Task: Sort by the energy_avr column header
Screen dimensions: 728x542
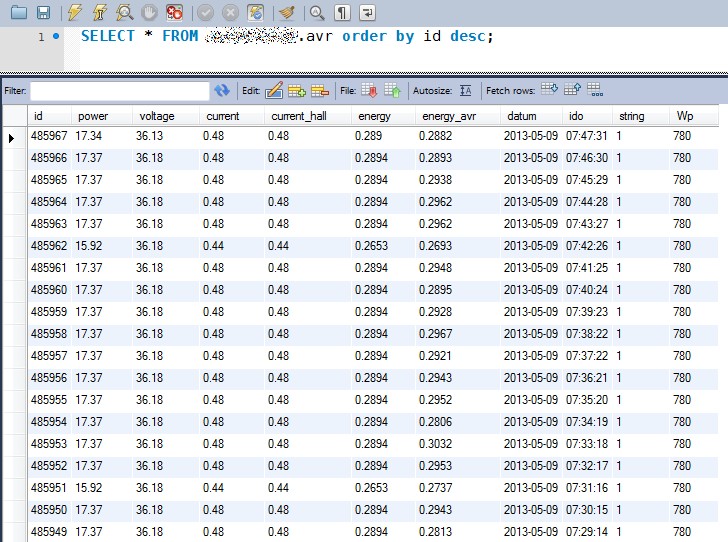Action: 449,116
